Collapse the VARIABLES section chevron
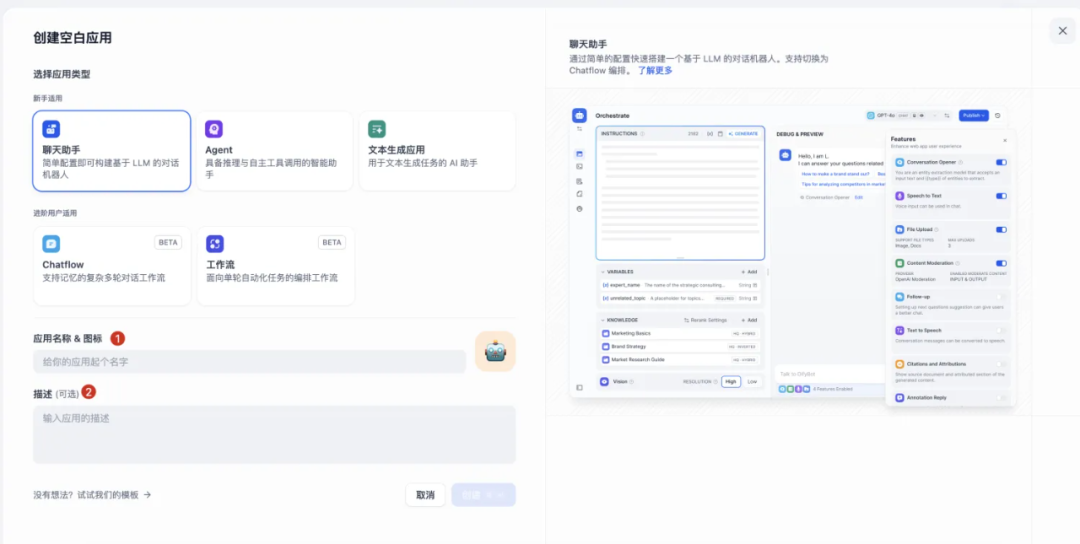This screenshot has height=544, width=1080. pos(603,272)
